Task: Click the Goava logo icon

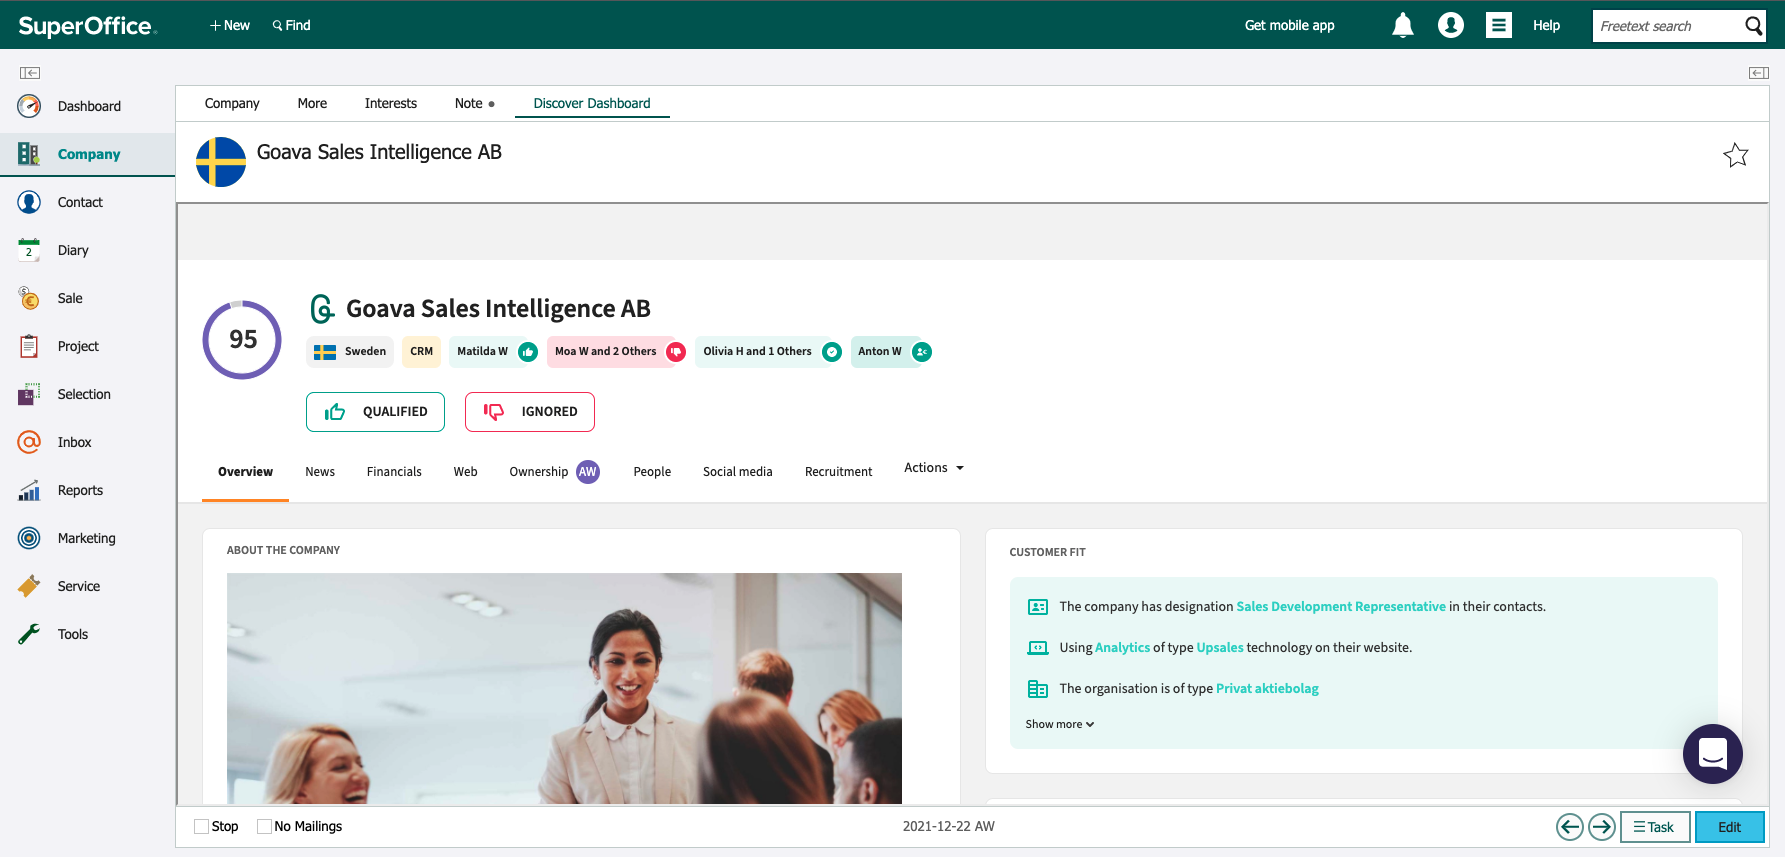Action: tap(322, 309)
